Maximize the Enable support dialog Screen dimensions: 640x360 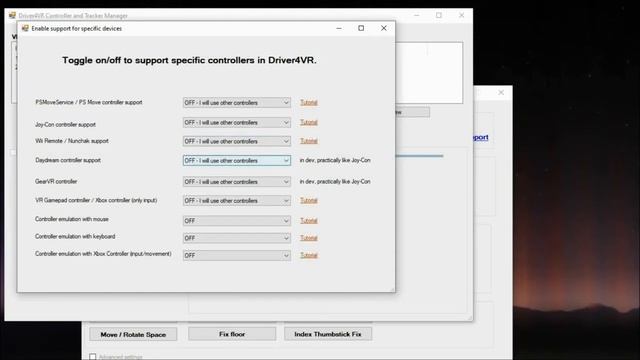point(361,28)
